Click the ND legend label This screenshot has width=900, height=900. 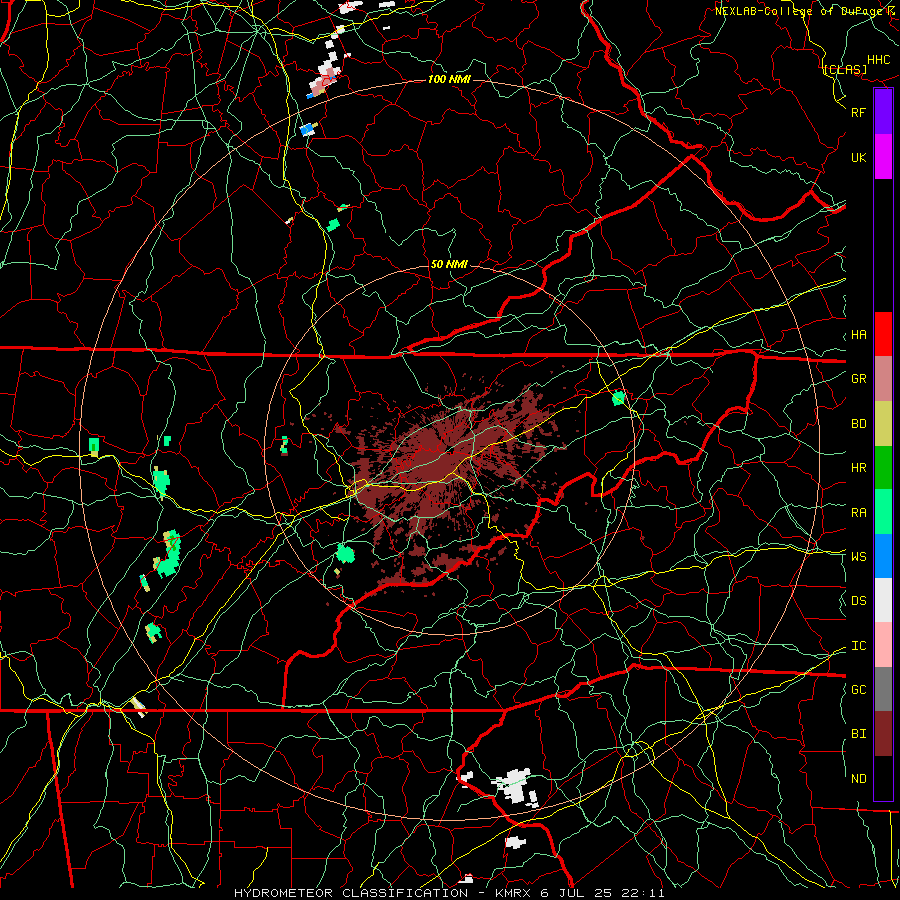[859, 779]
